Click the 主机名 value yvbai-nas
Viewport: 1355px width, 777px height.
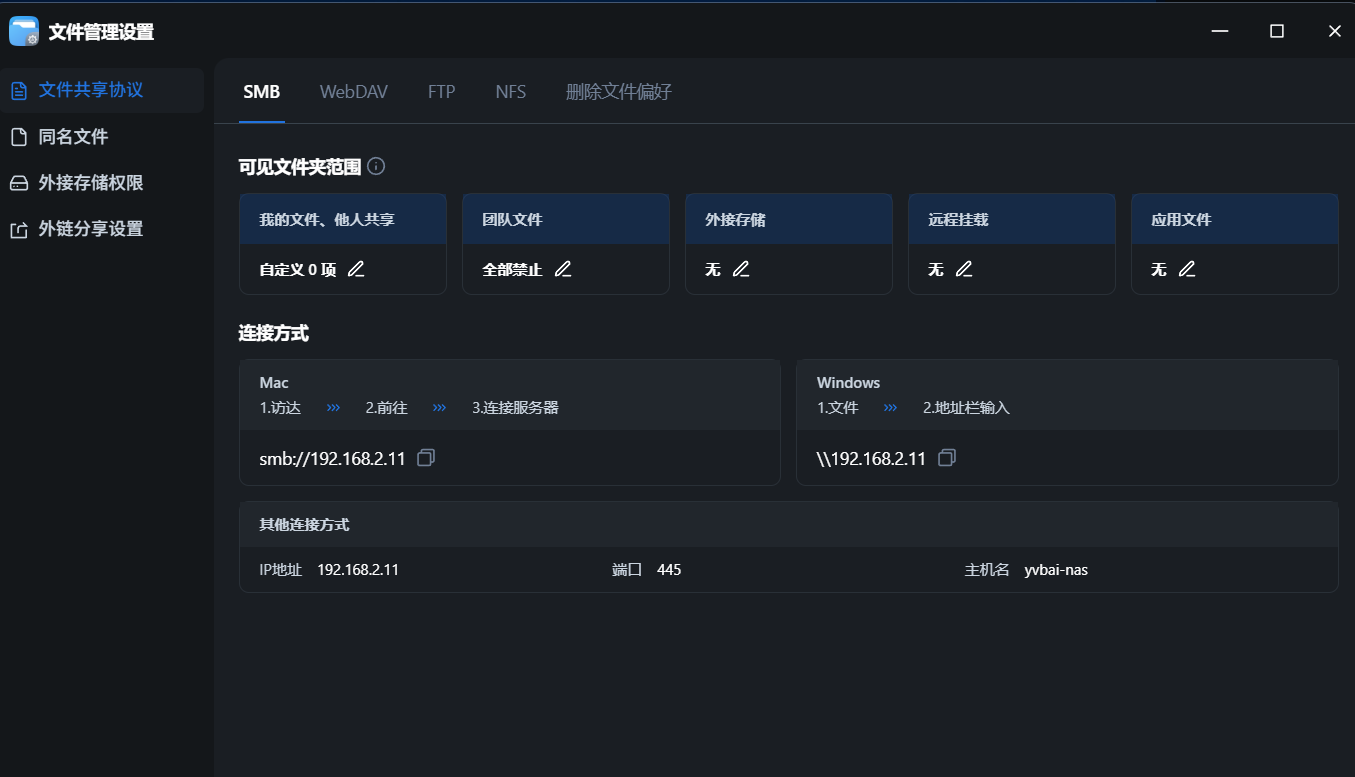coord(1056,570)
